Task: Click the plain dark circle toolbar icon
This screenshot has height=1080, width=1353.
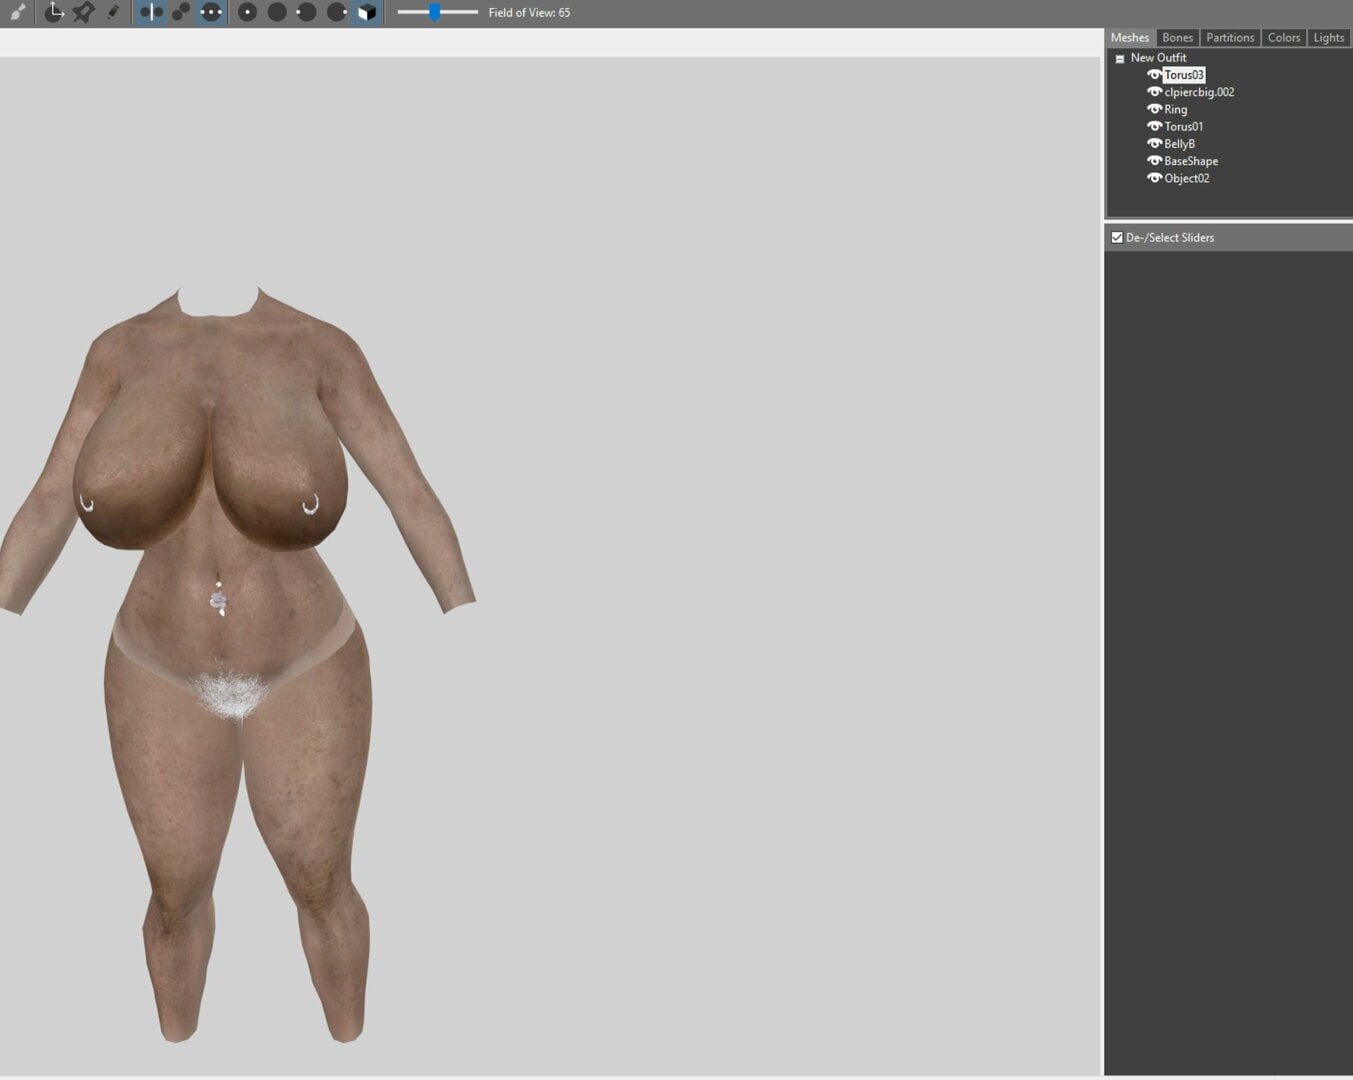Action: point(277,12)
